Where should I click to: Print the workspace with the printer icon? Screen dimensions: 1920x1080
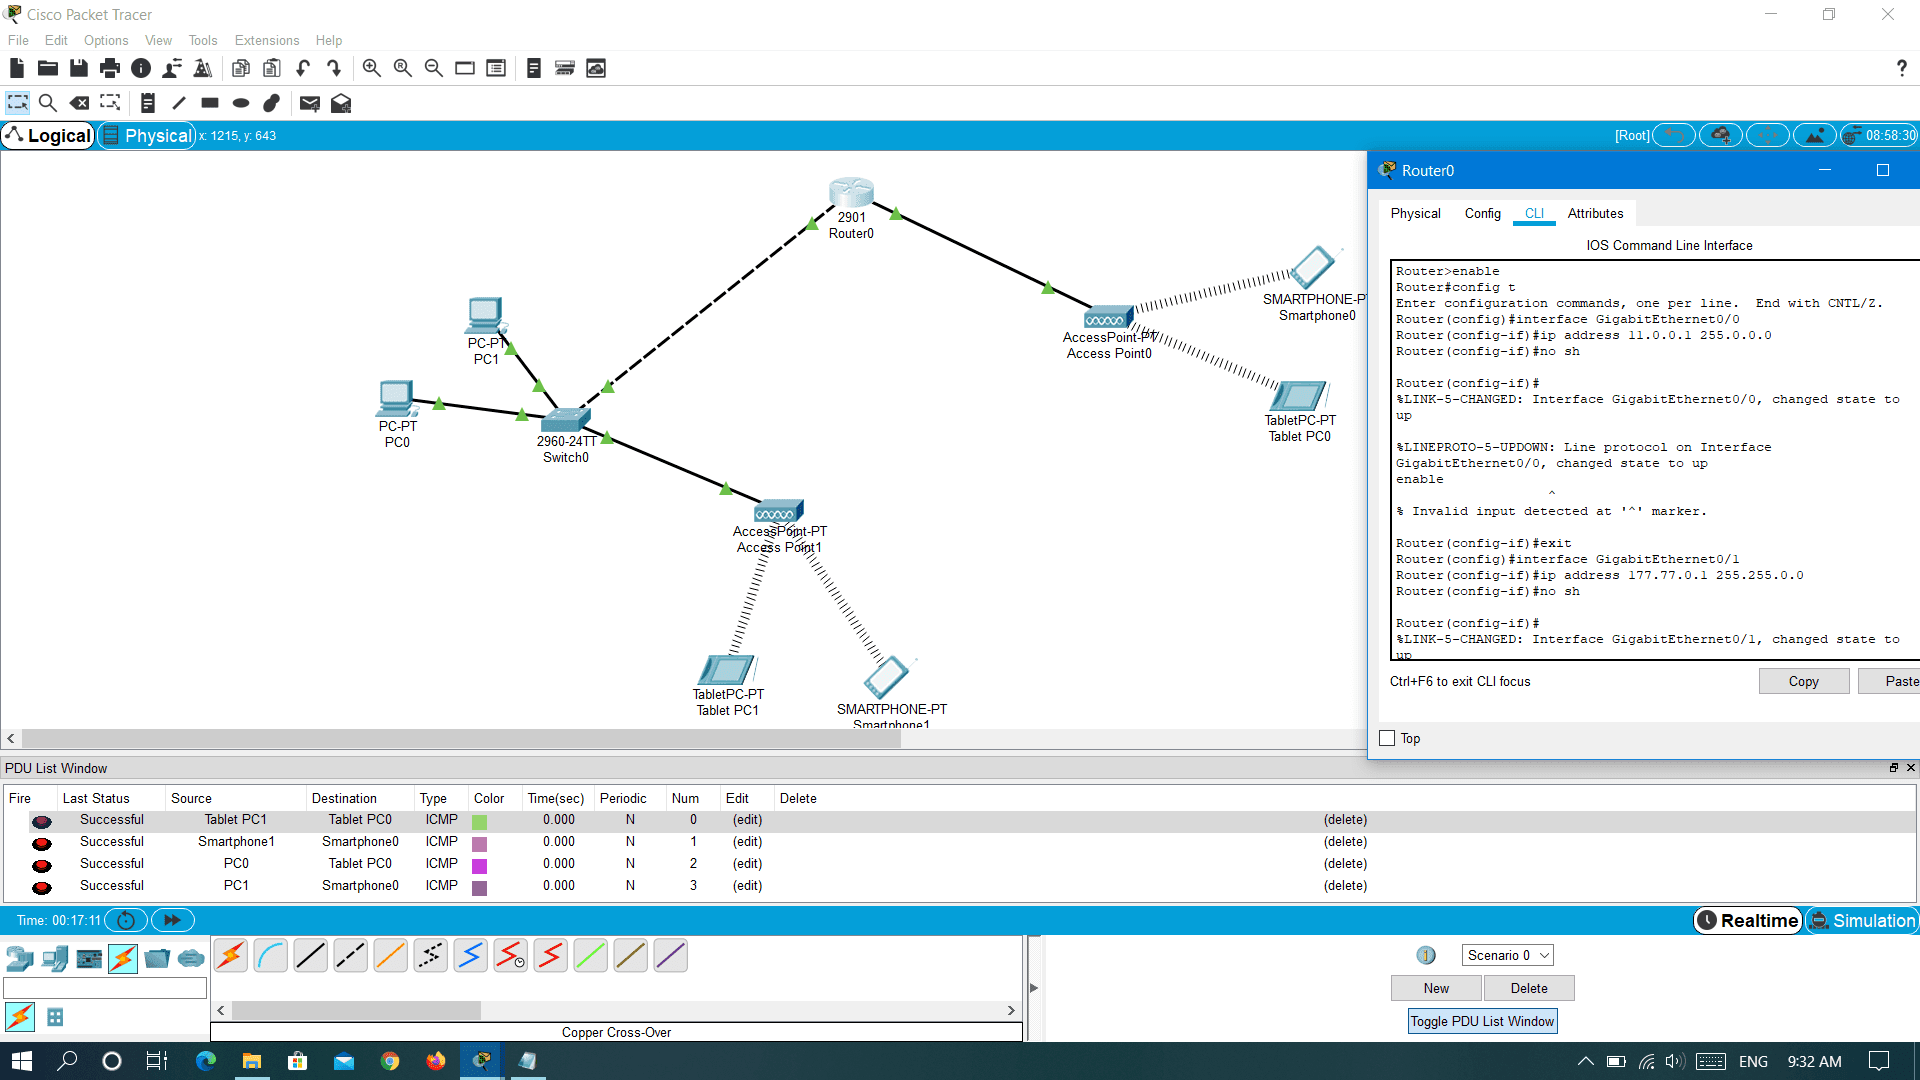coord(110,68)
